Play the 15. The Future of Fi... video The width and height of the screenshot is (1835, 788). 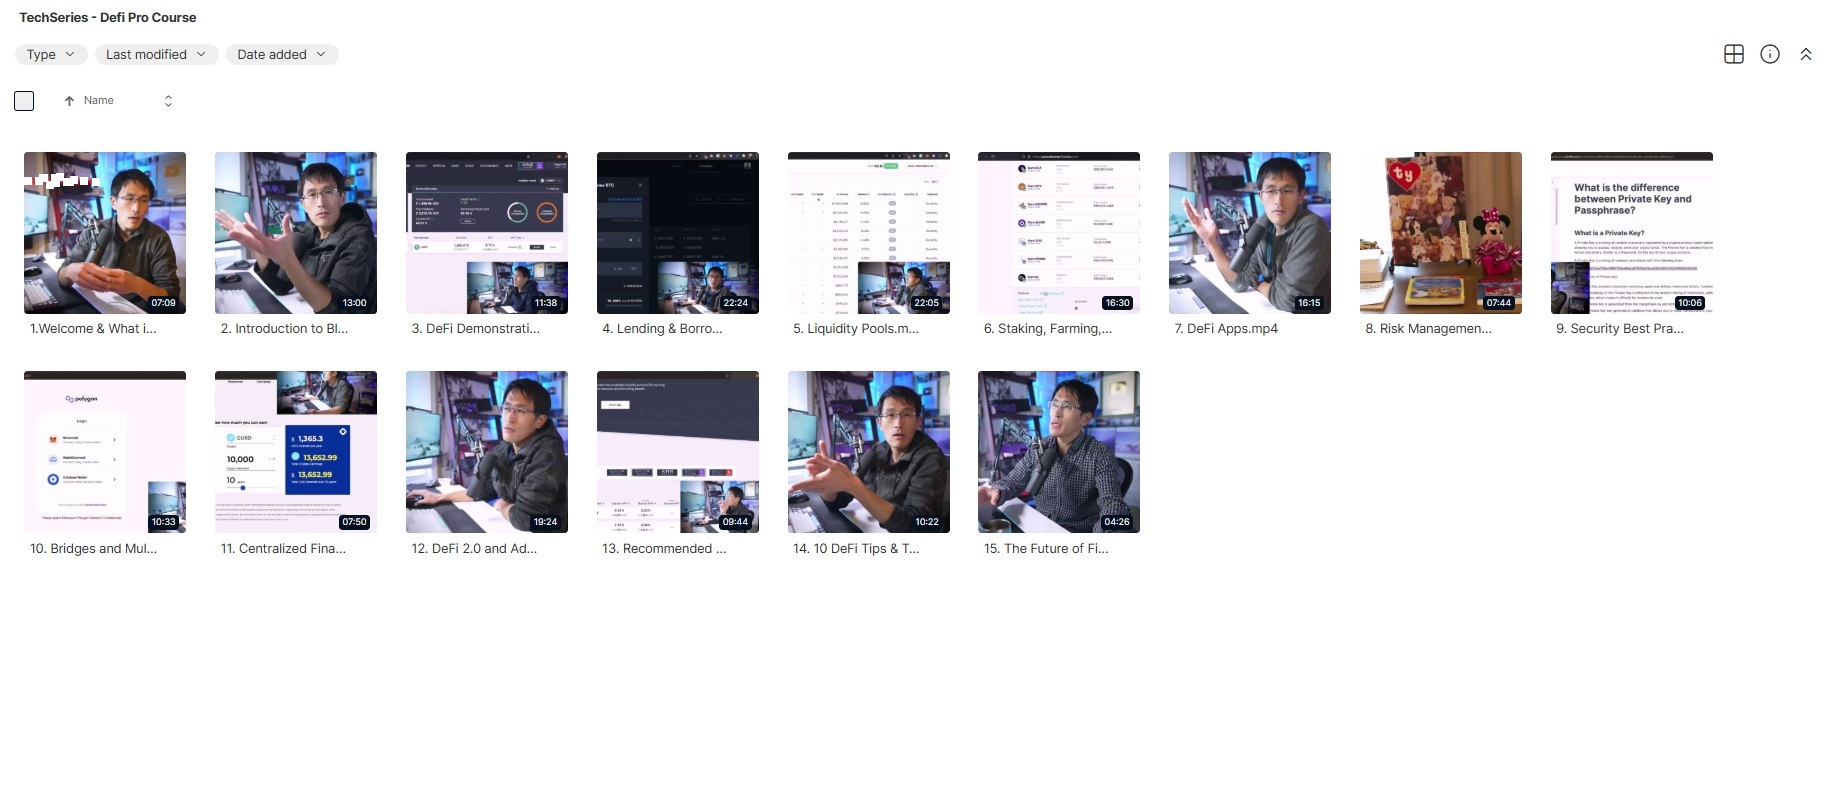click(1059, 452)
